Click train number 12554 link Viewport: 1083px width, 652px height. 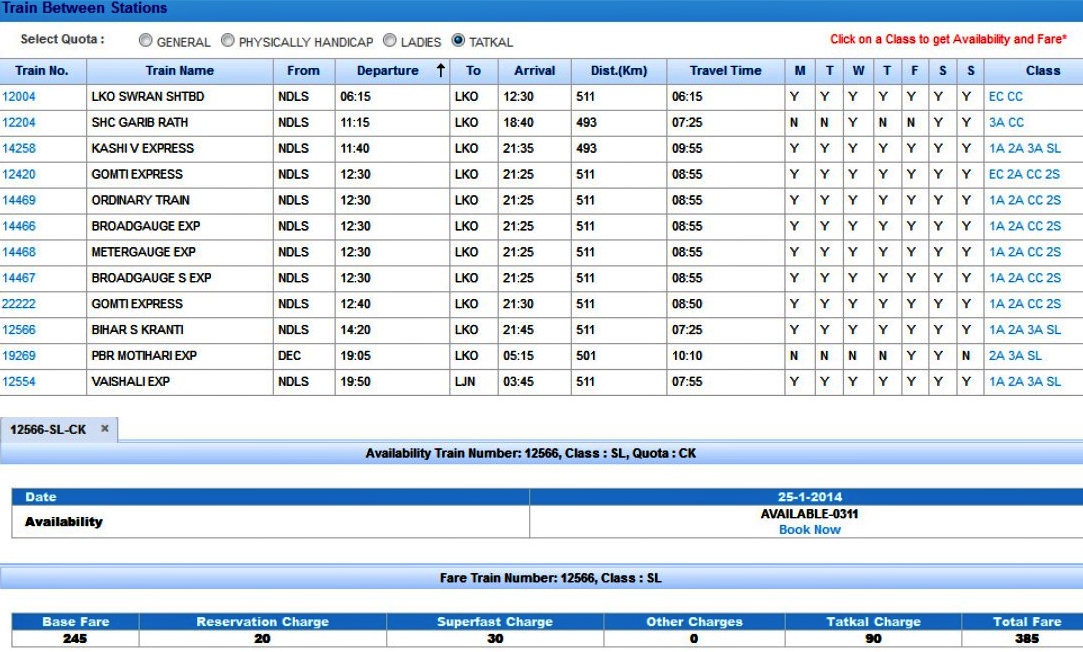click(19, 382)
